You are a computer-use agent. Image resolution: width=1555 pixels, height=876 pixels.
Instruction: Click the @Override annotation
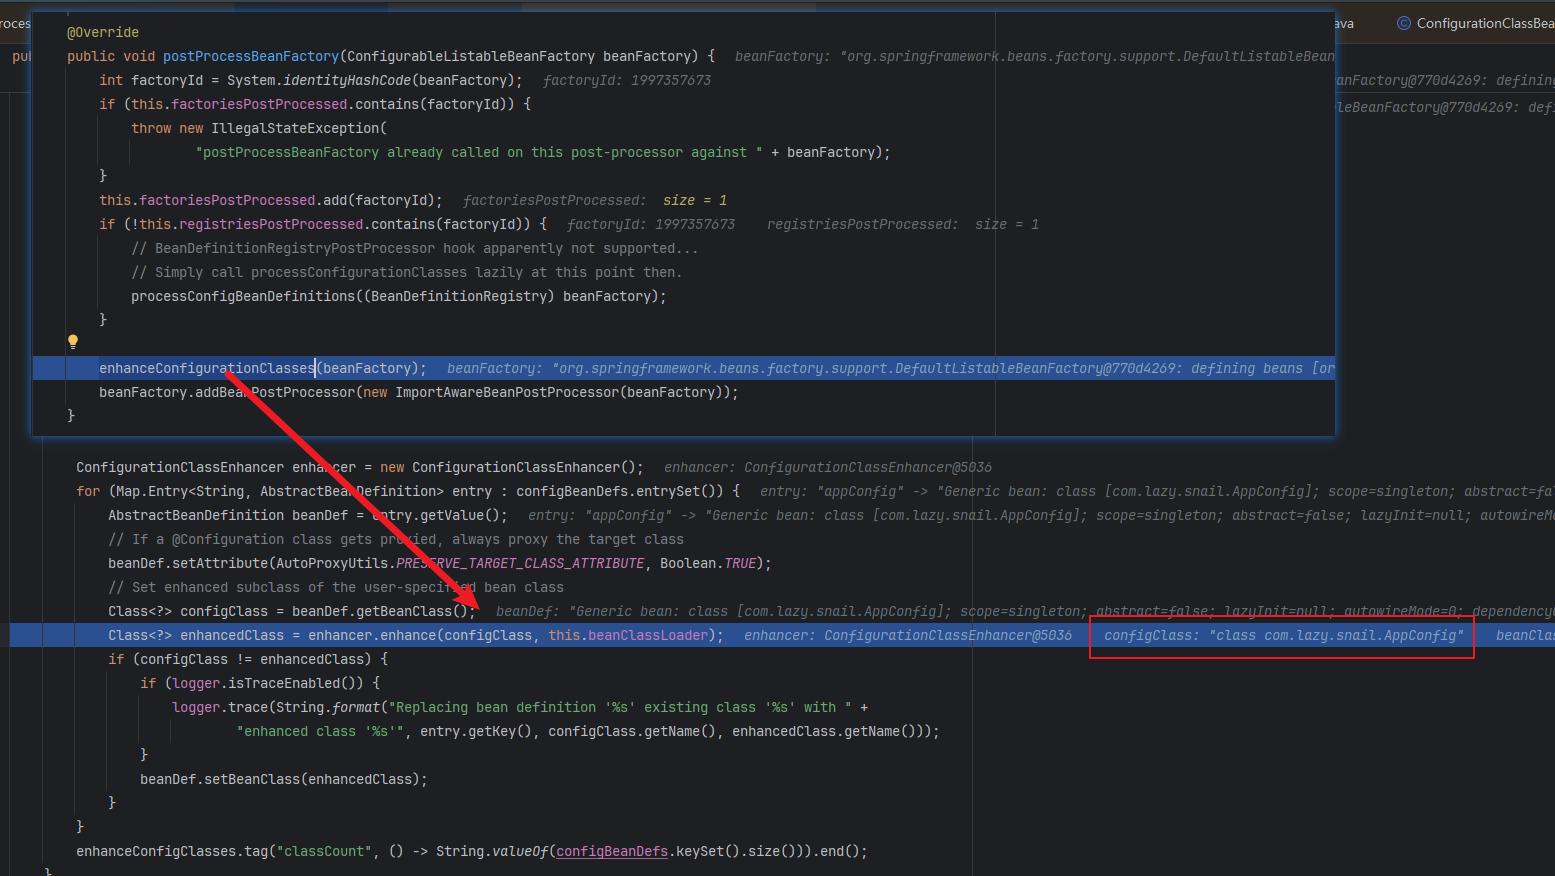tap(103, 32)
